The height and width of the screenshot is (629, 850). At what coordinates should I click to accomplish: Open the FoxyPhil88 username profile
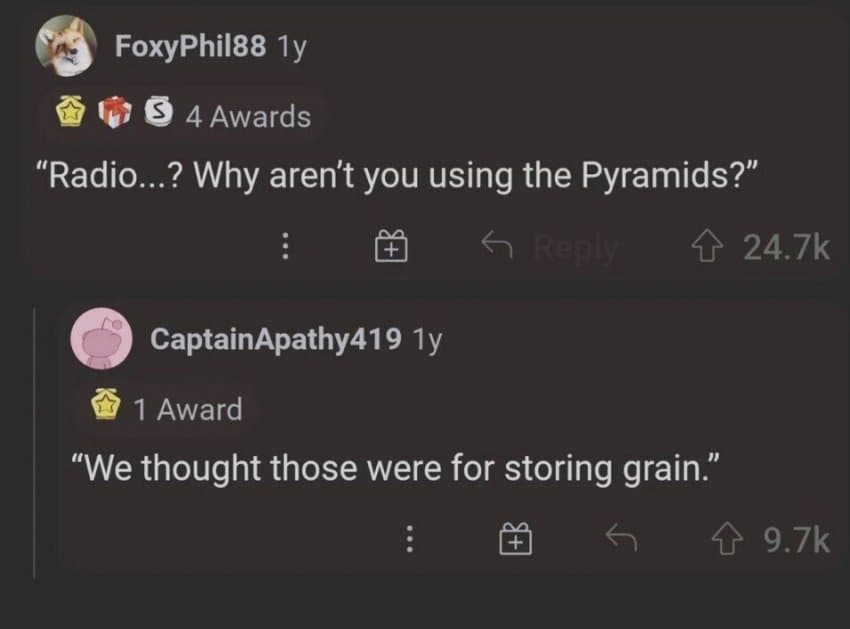(x=190, y=46)
